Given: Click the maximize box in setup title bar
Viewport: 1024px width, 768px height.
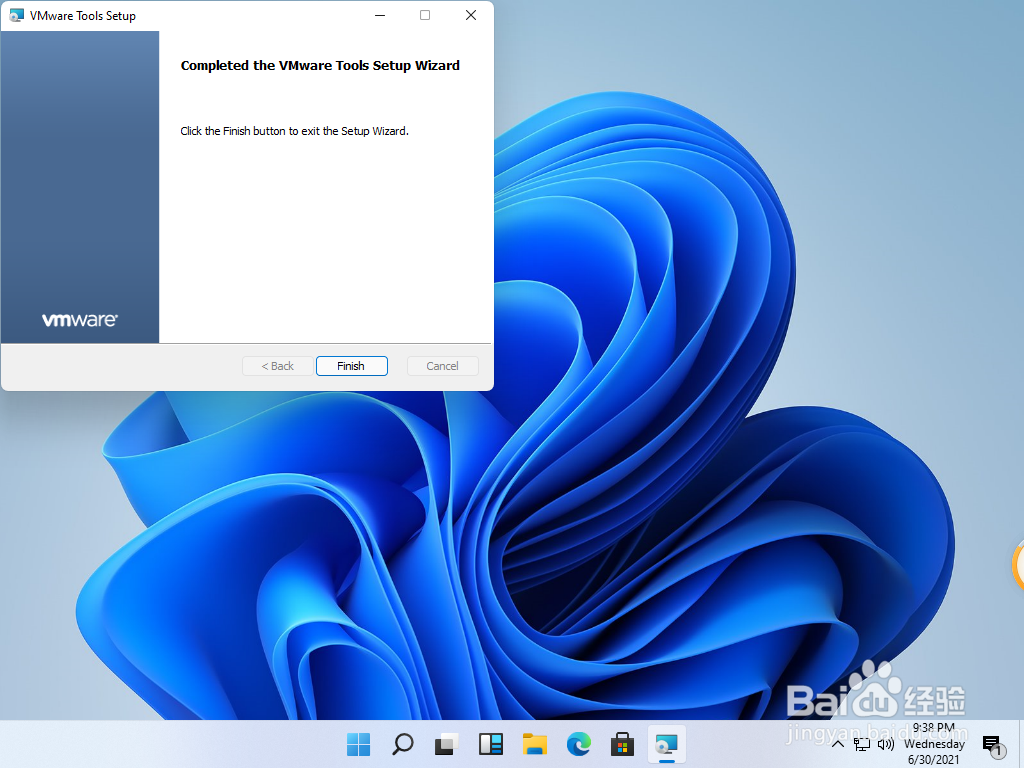Looking at the screenshot, I should tap(425, 15).
